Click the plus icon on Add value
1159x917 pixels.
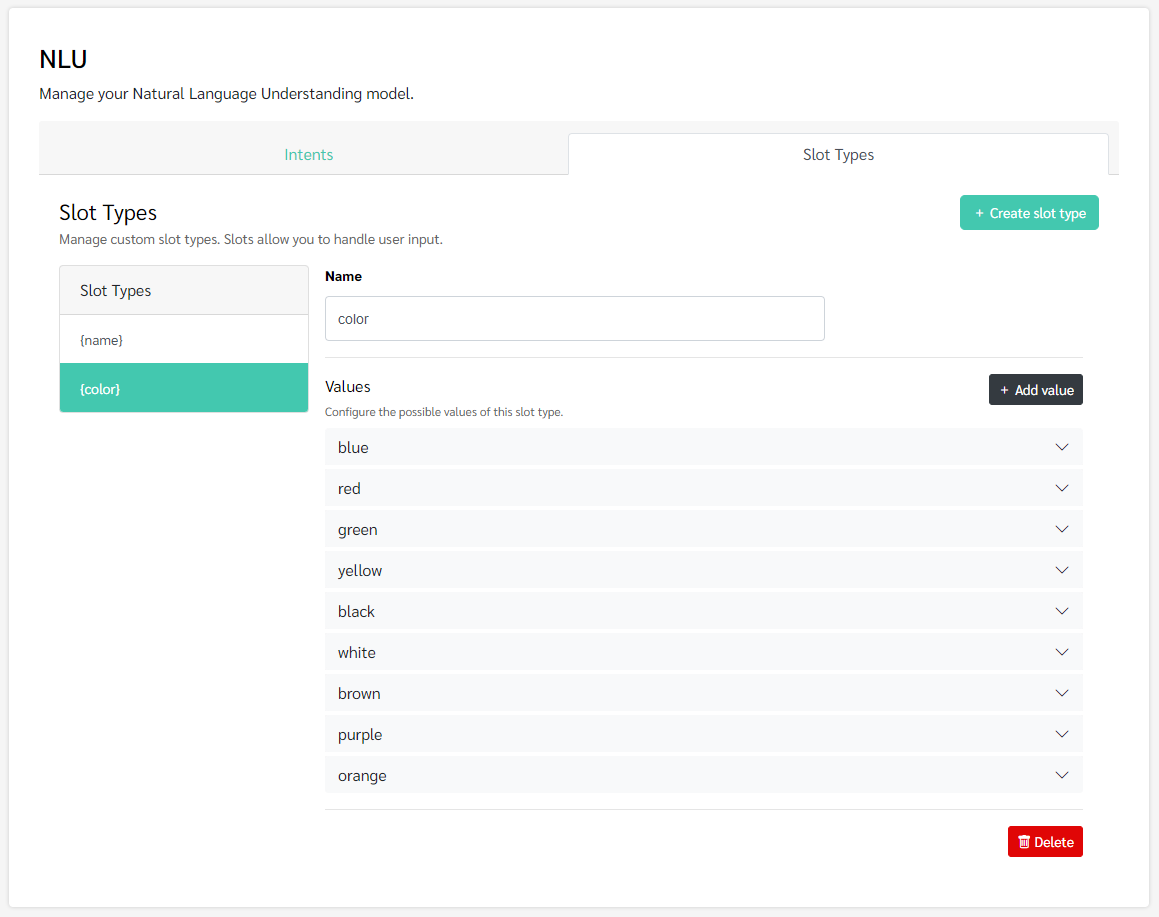click(x=1005, y=390)
